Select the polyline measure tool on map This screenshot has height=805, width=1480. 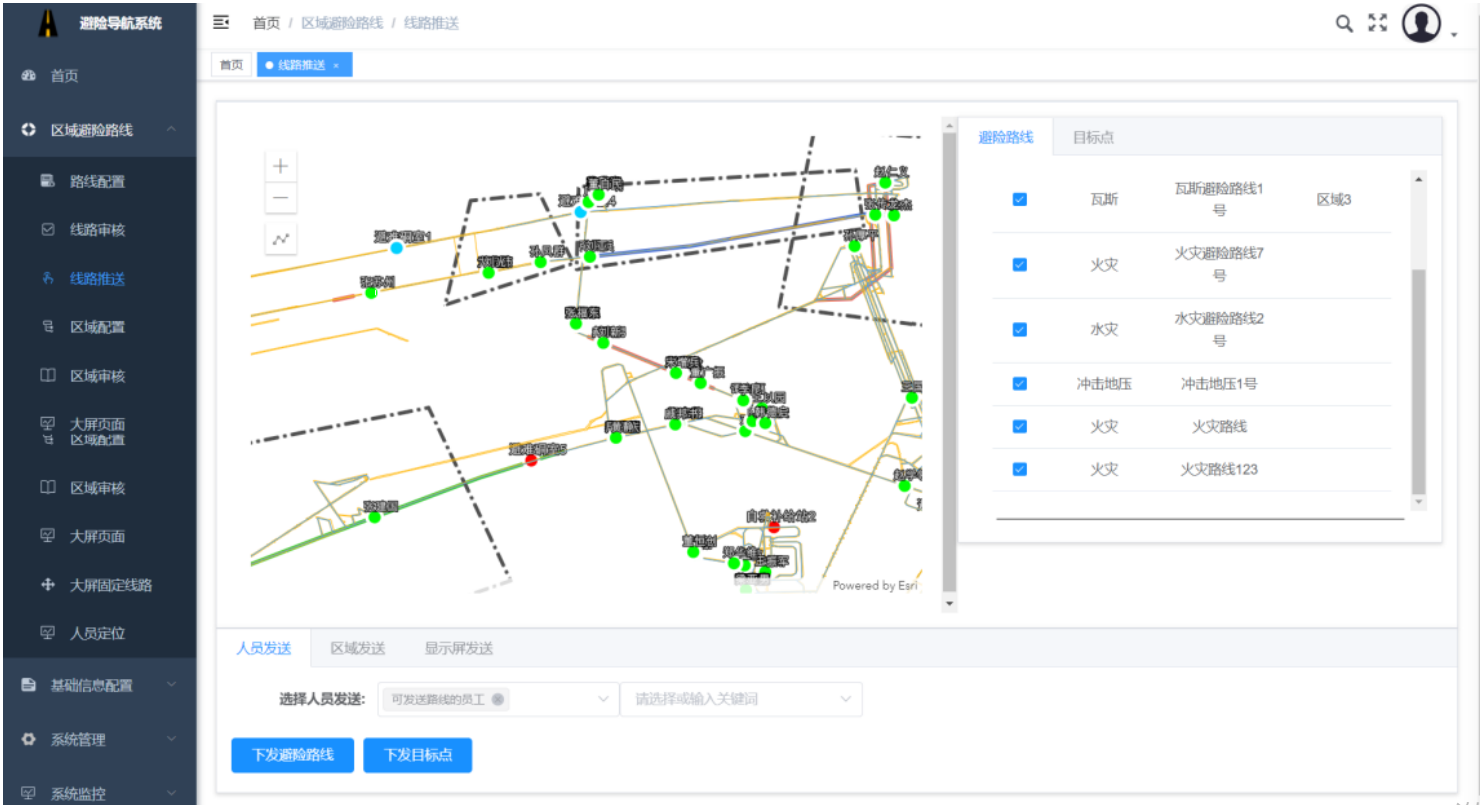(x=281, y=239)
